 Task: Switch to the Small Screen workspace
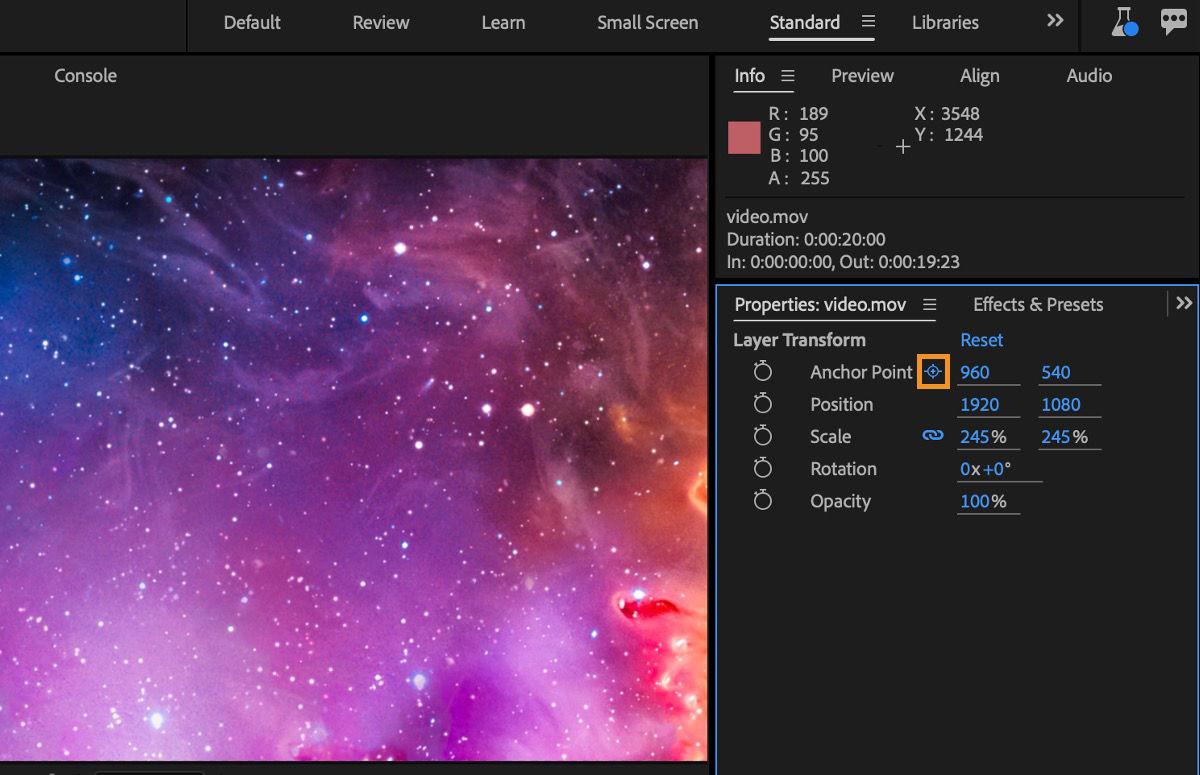[648, 22]
